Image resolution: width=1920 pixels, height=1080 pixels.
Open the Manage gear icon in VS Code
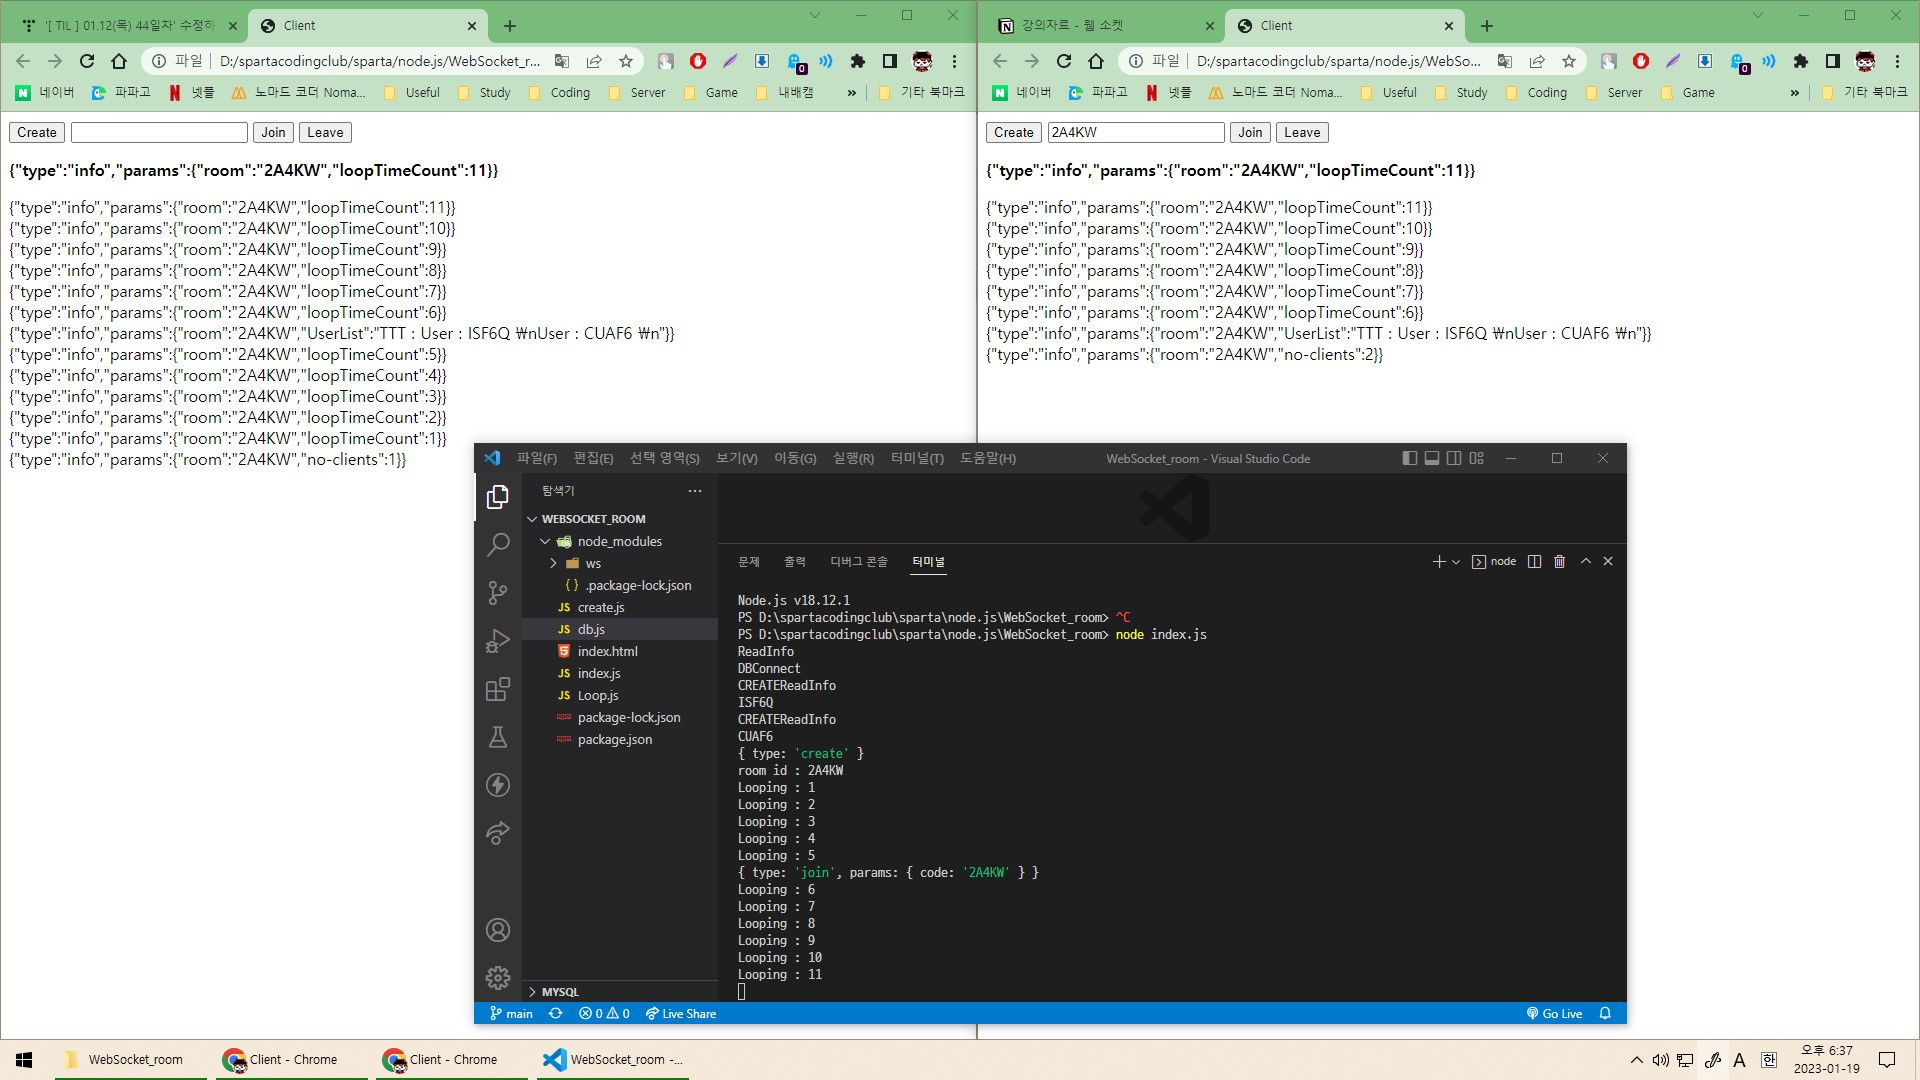(497, 977)
